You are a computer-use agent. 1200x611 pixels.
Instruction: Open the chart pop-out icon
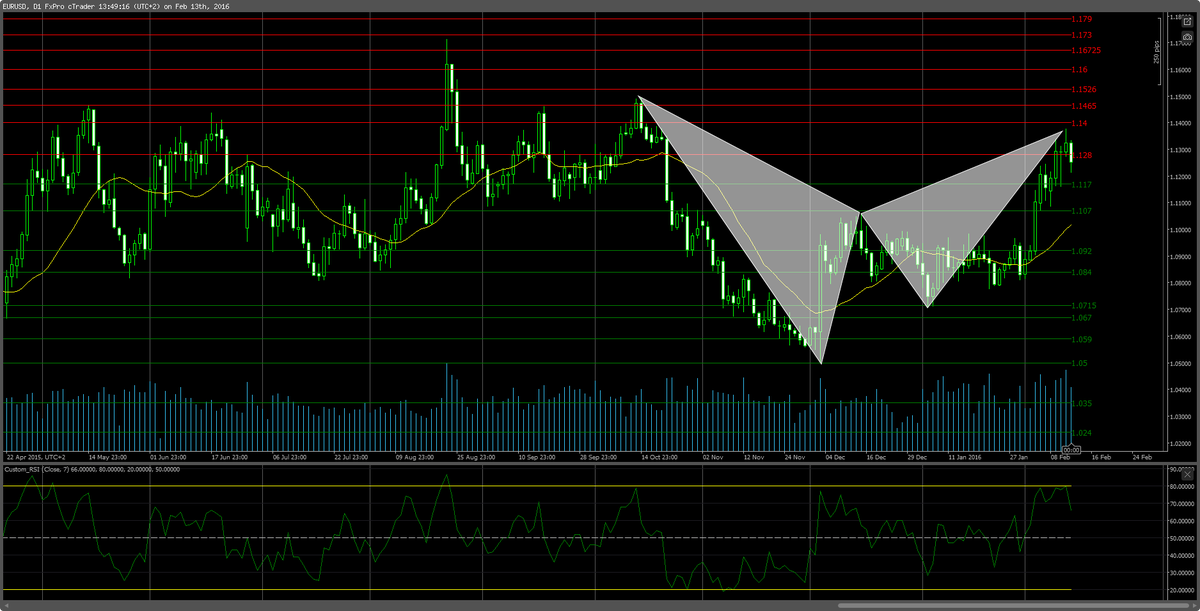click(x=1187, y=22)
